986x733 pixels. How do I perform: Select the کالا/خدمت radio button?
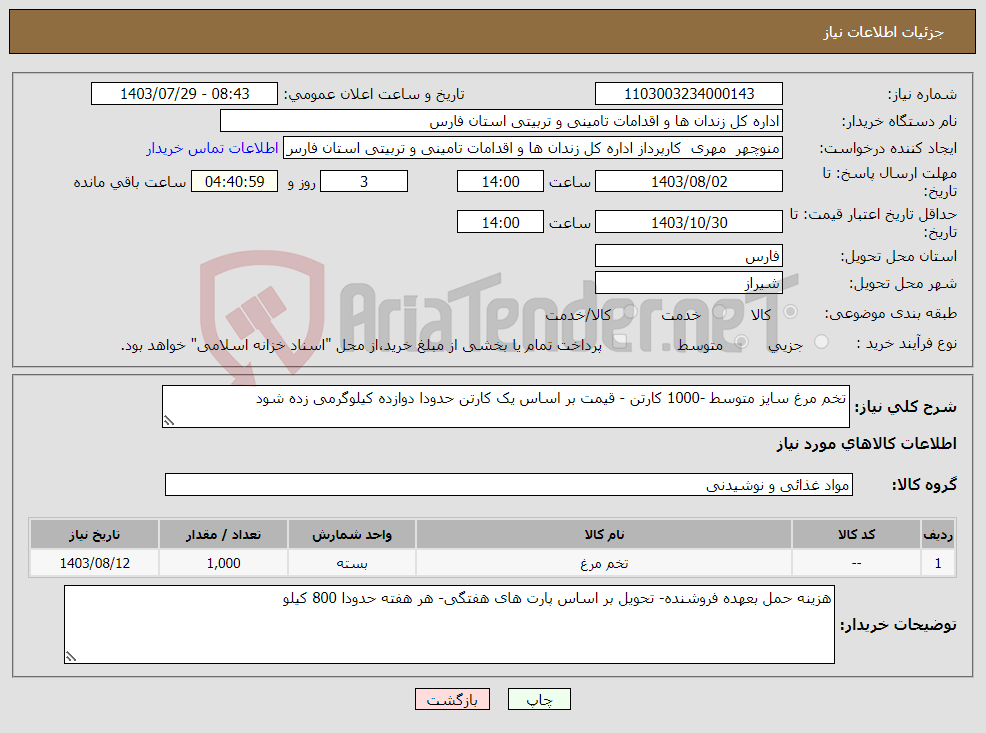631,311
